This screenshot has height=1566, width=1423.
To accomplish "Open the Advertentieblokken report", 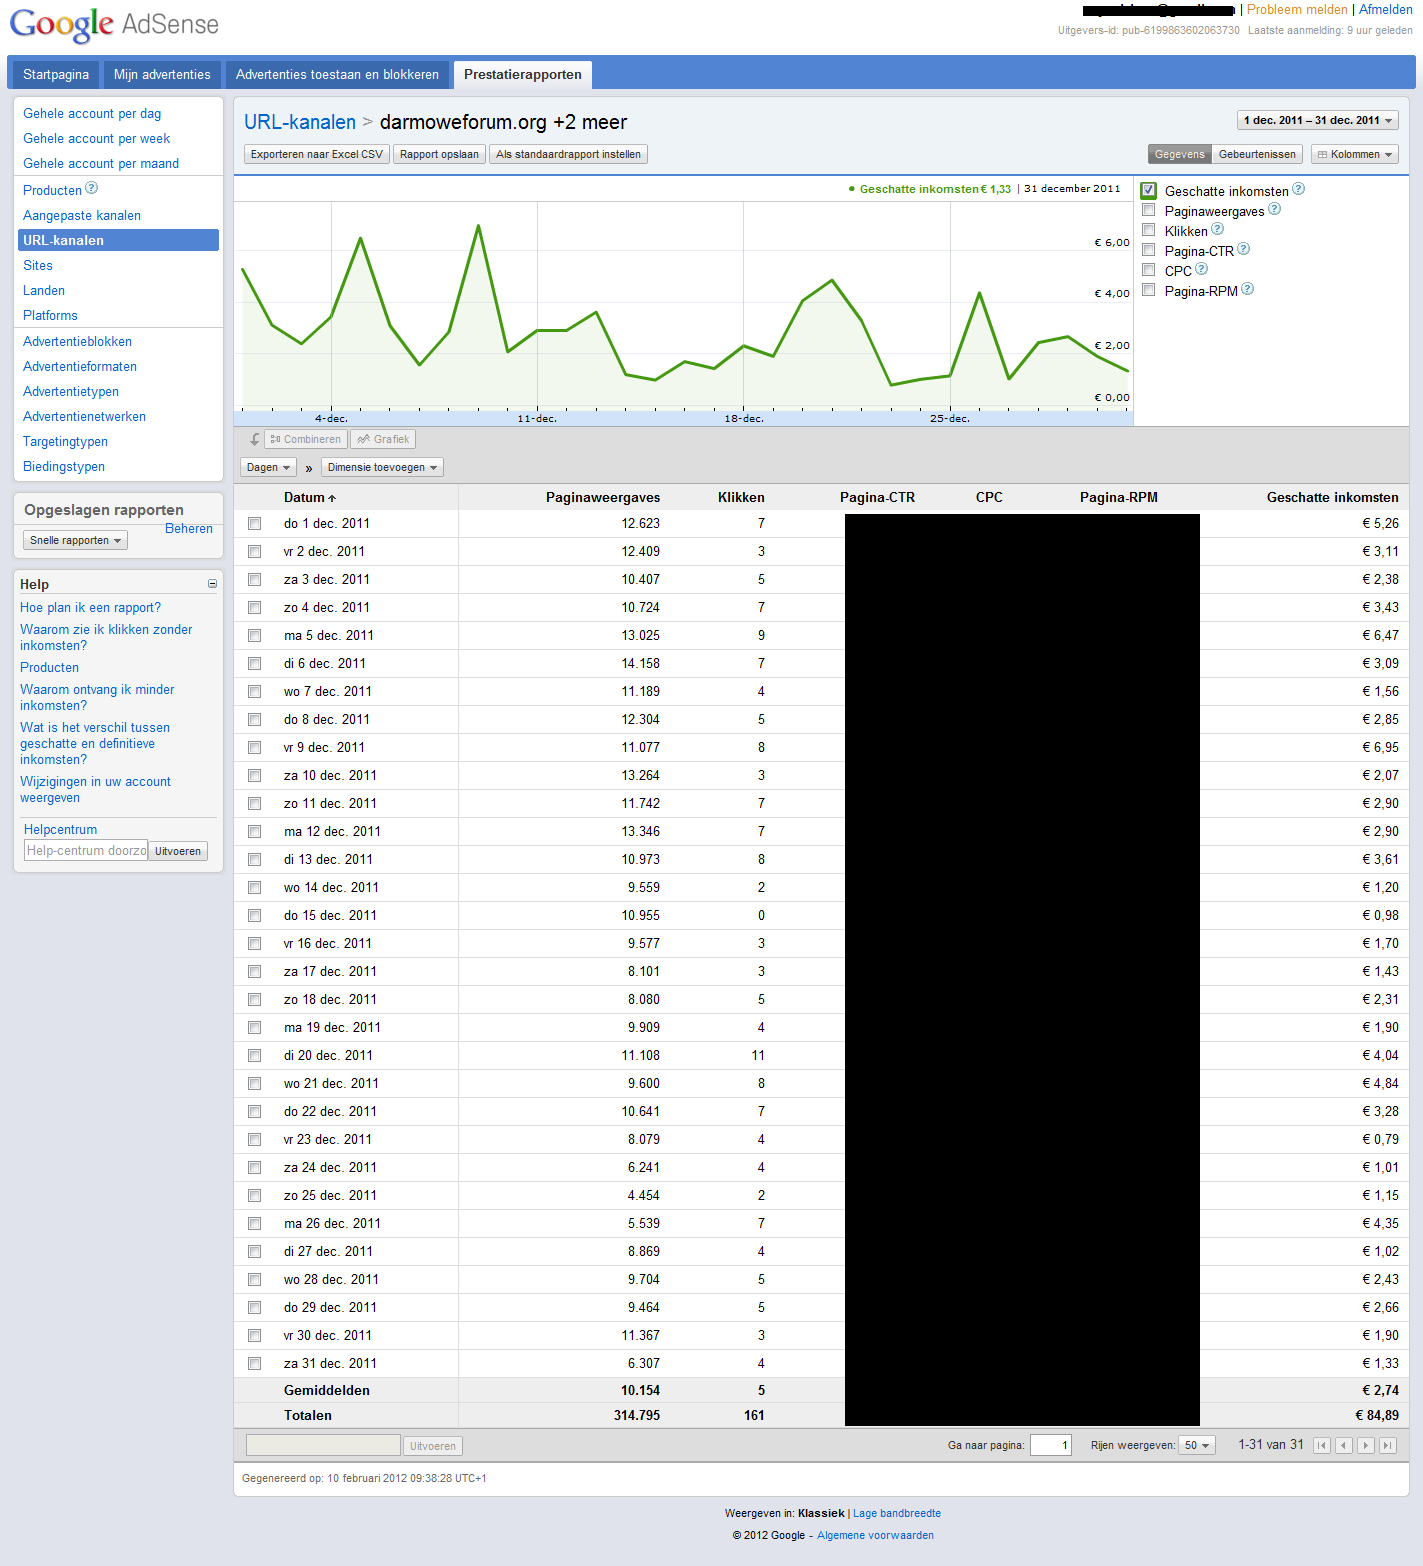I will point(77,341).
